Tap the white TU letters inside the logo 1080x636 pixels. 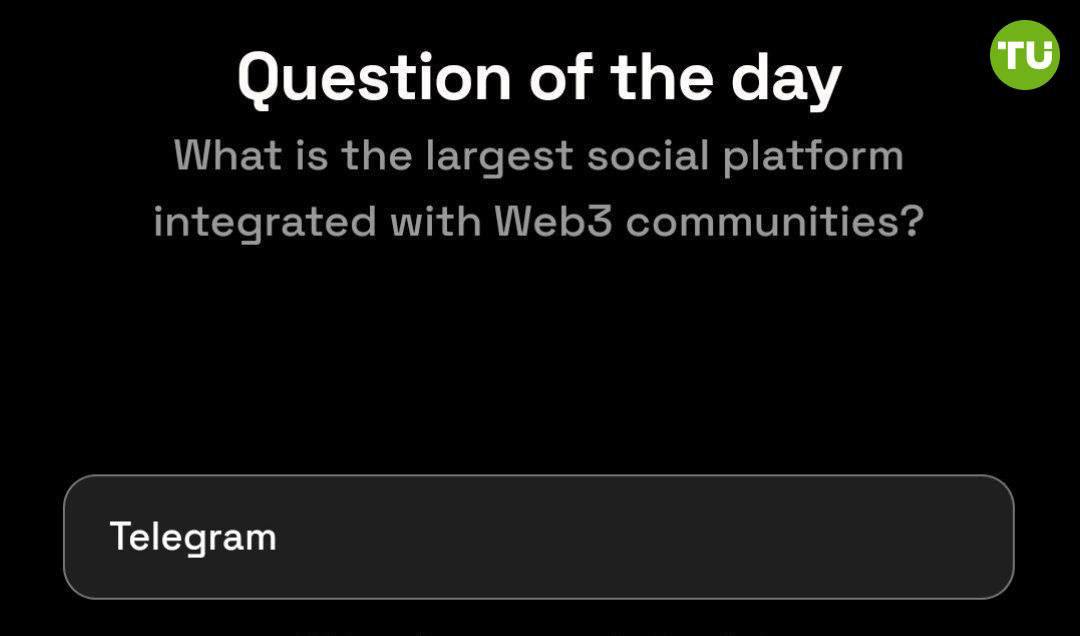1025,54
